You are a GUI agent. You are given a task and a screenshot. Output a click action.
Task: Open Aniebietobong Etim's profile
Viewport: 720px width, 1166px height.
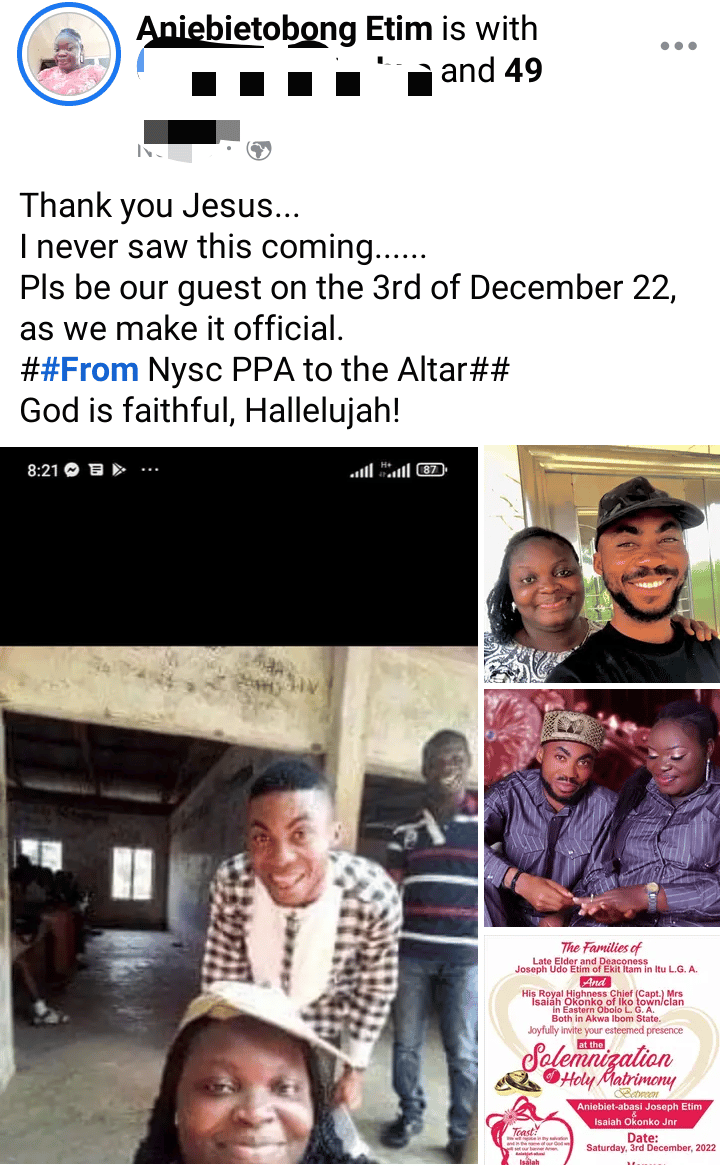click(284, 29)
